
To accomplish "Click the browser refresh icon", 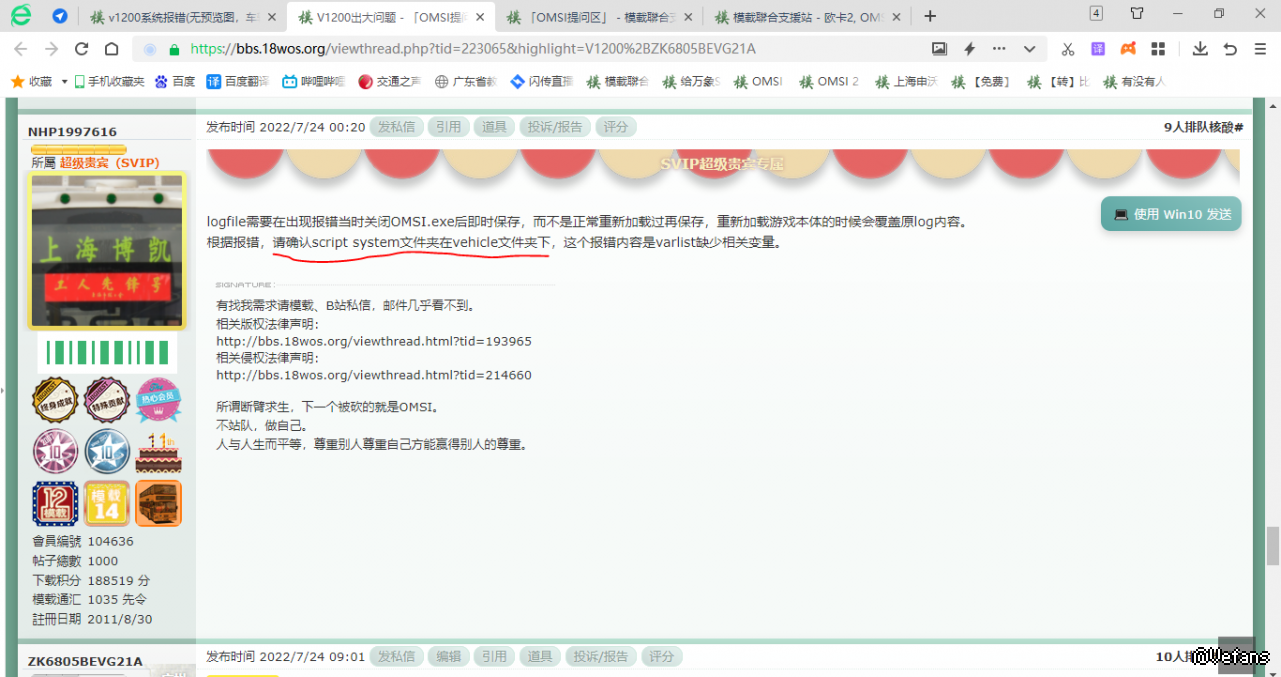I will point(82,49).
